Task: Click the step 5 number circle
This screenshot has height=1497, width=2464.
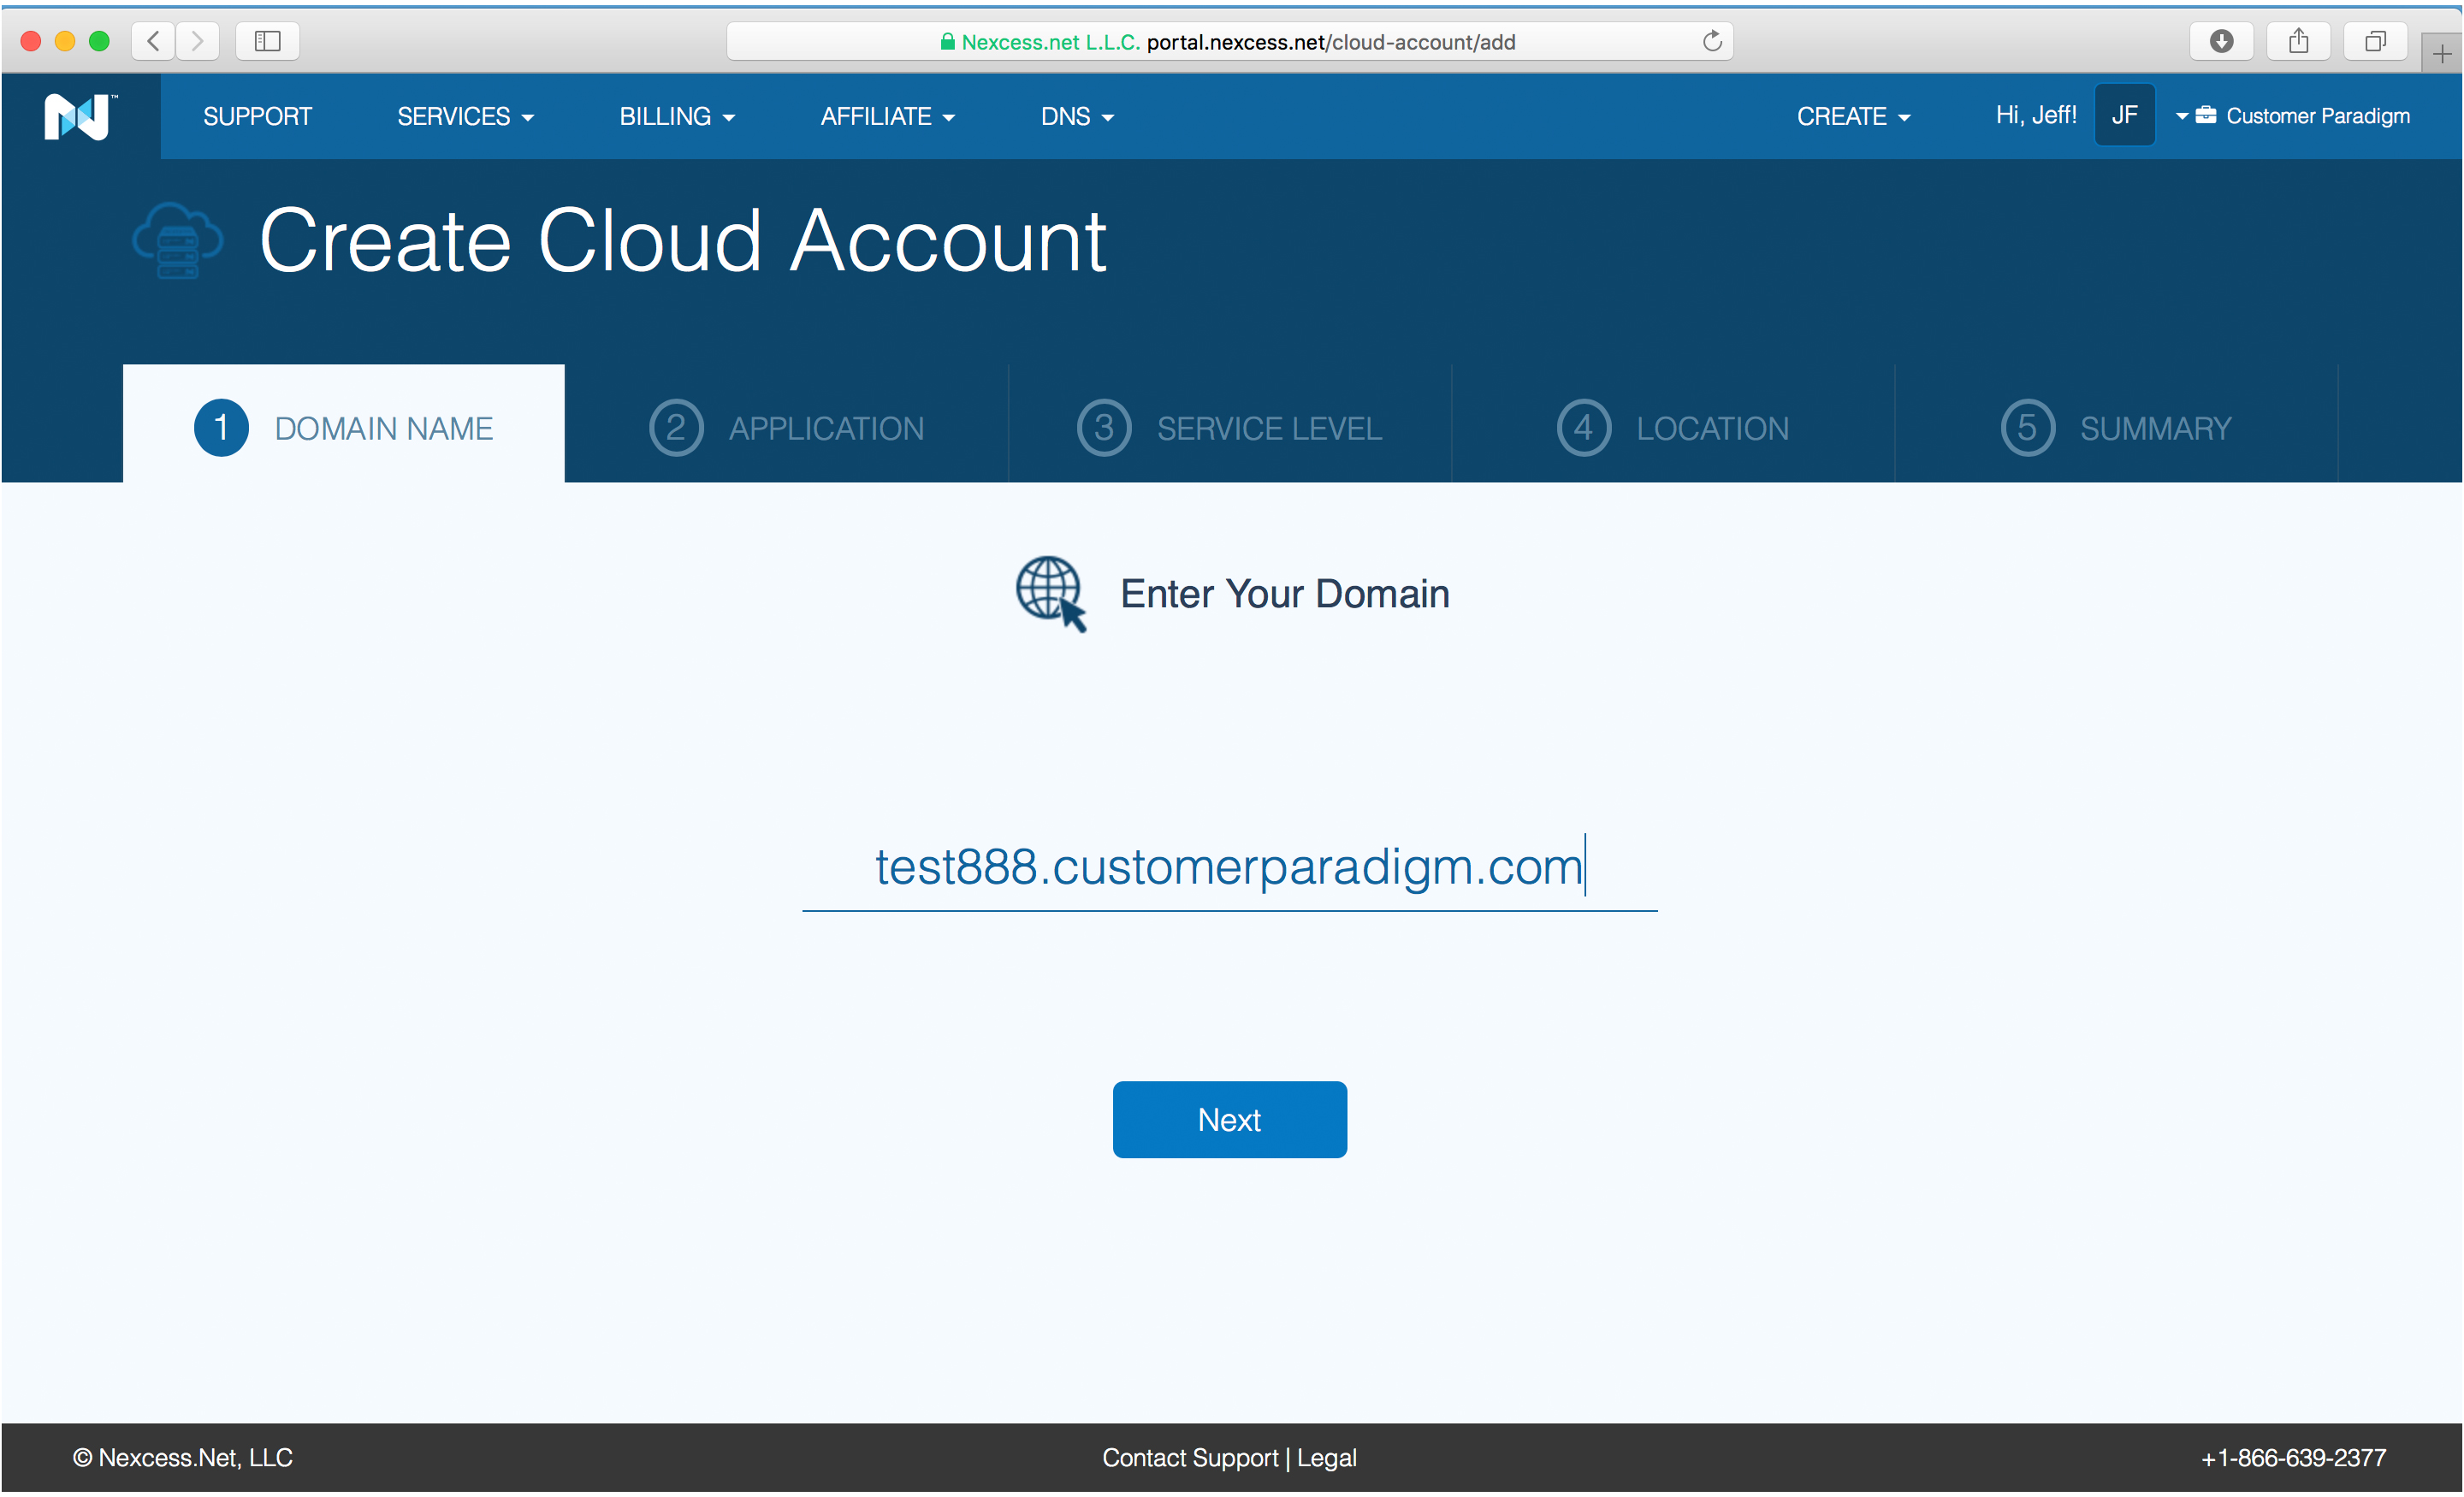Action: (2027, 428)
